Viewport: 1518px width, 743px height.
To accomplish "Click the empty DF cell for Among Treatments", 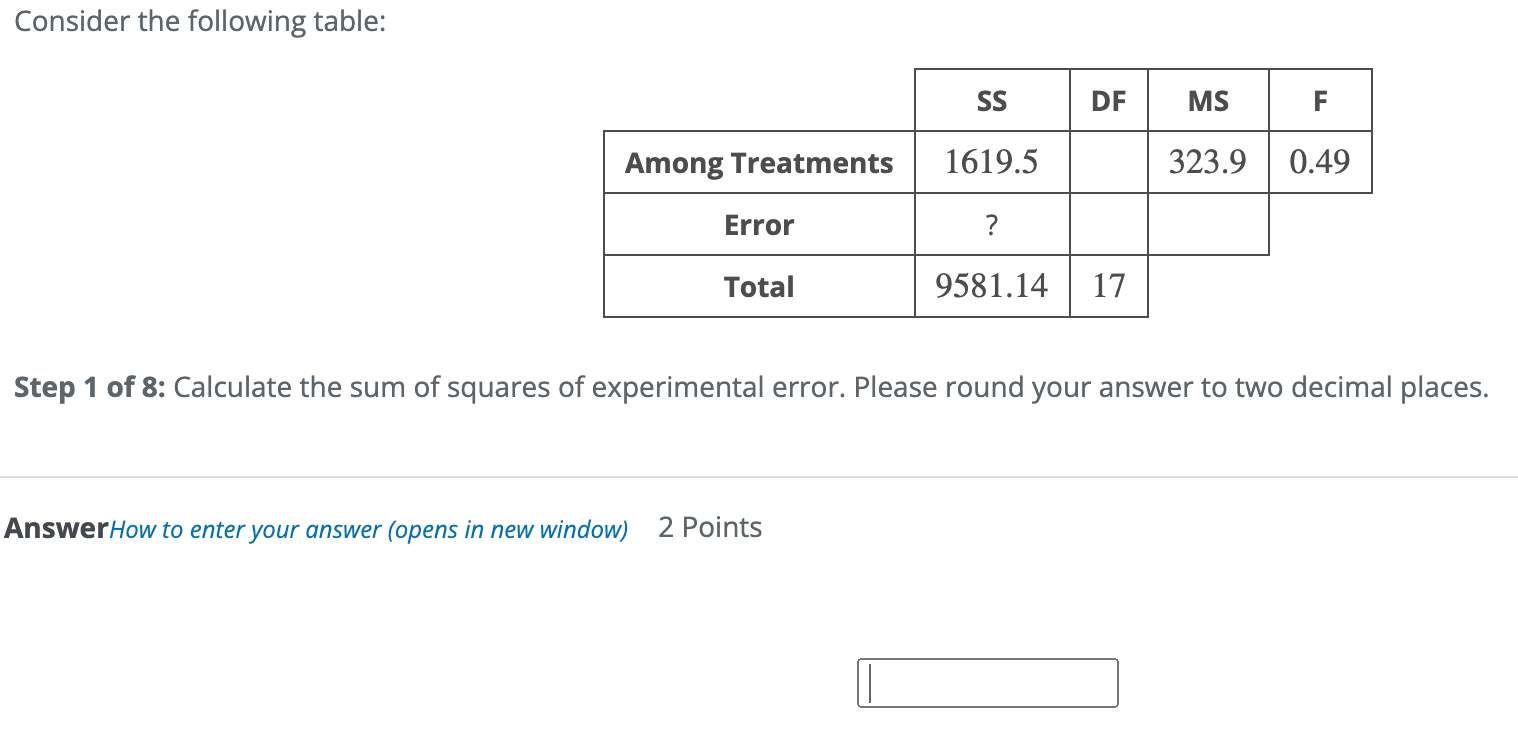I will pos(1108,162).
